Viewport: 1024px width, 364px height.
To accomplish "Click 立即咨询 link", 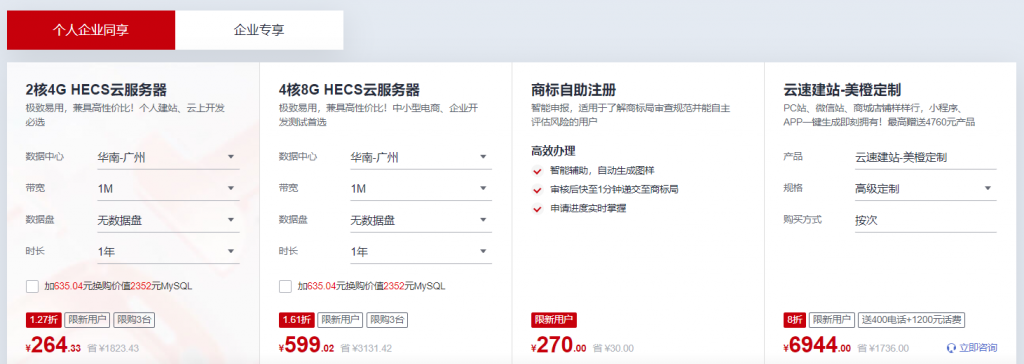I will (978, 348).
